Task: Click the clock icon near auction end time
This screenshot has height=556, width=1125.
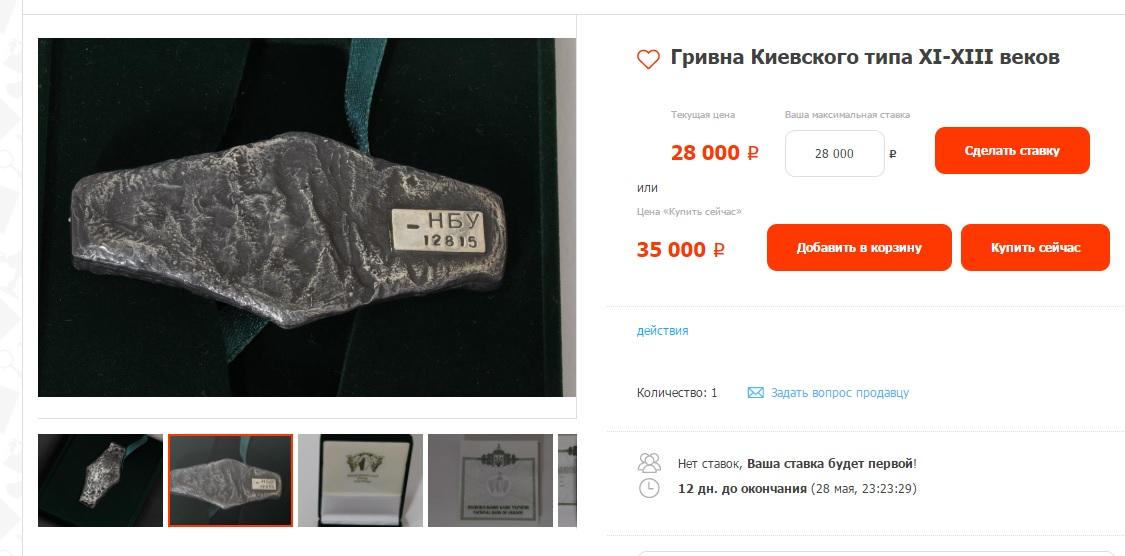Action: [649, 489]
